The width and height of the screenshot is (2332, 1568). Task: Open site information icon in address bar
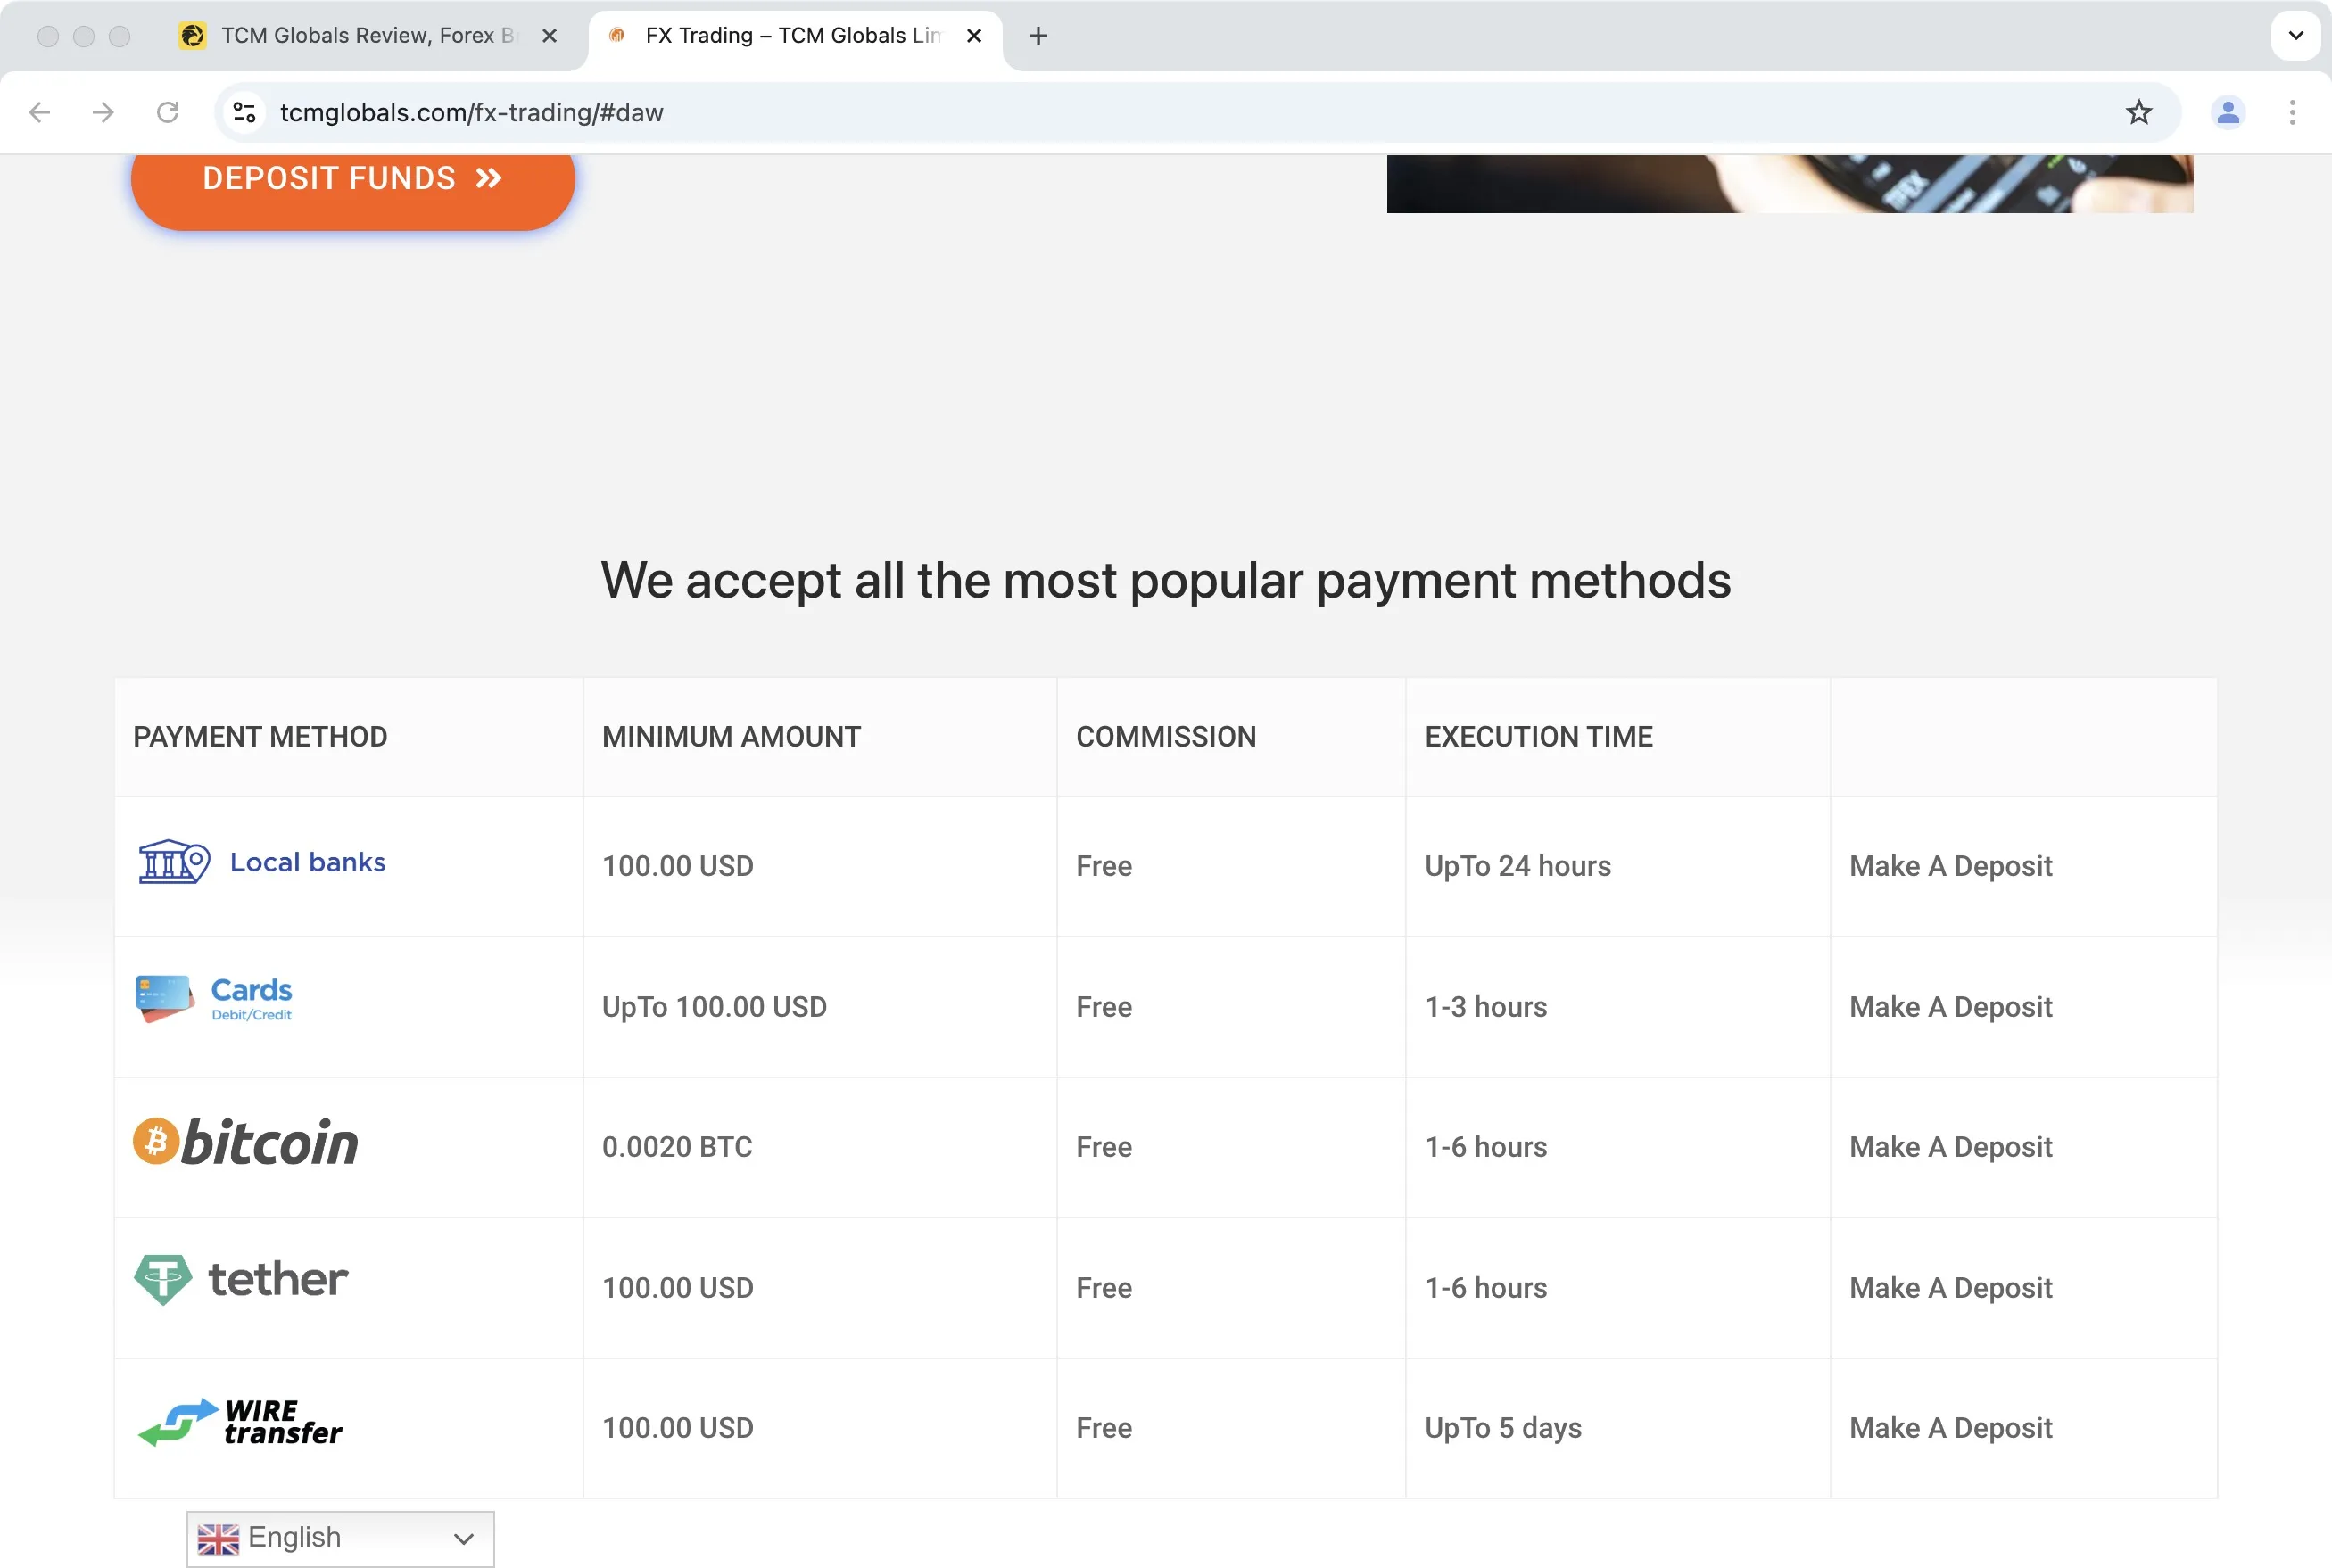[x=244, y=112]
